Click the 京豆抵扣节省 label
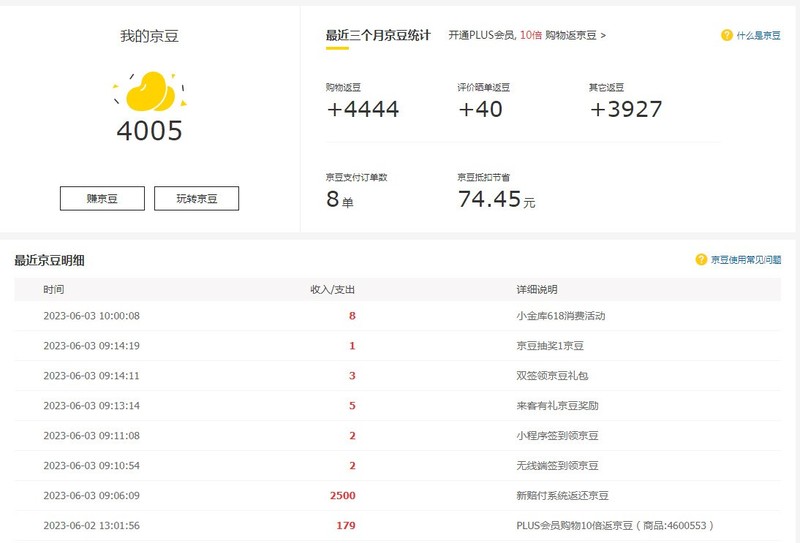 (x=484, y=177)
